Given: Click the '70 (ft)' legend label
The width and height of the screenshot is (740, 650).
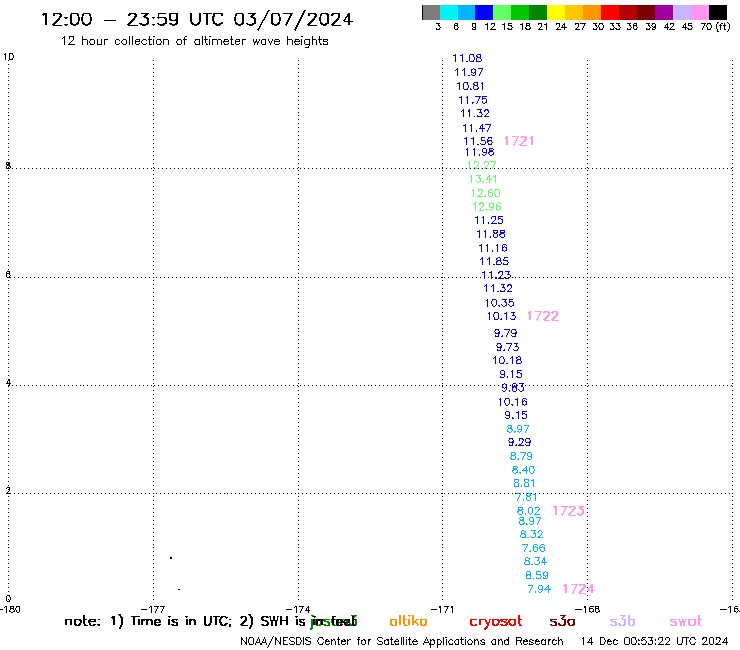Looking at the screenshot, I should tap(715, 27).
